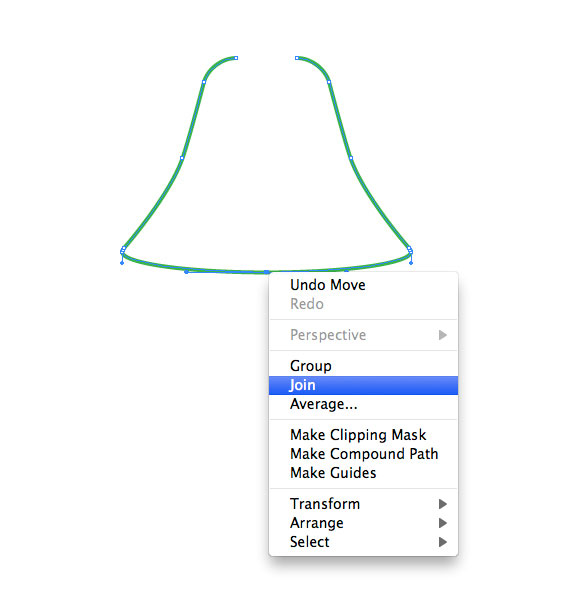Click the anchor point midway down right side
This screenshot has height=600, width=580.
(x=351, y=158)
